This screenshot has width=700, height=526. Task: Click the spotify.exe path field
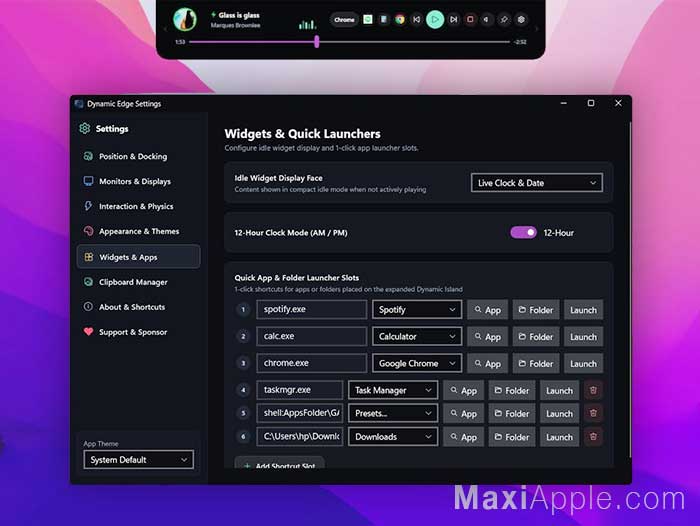312,309
